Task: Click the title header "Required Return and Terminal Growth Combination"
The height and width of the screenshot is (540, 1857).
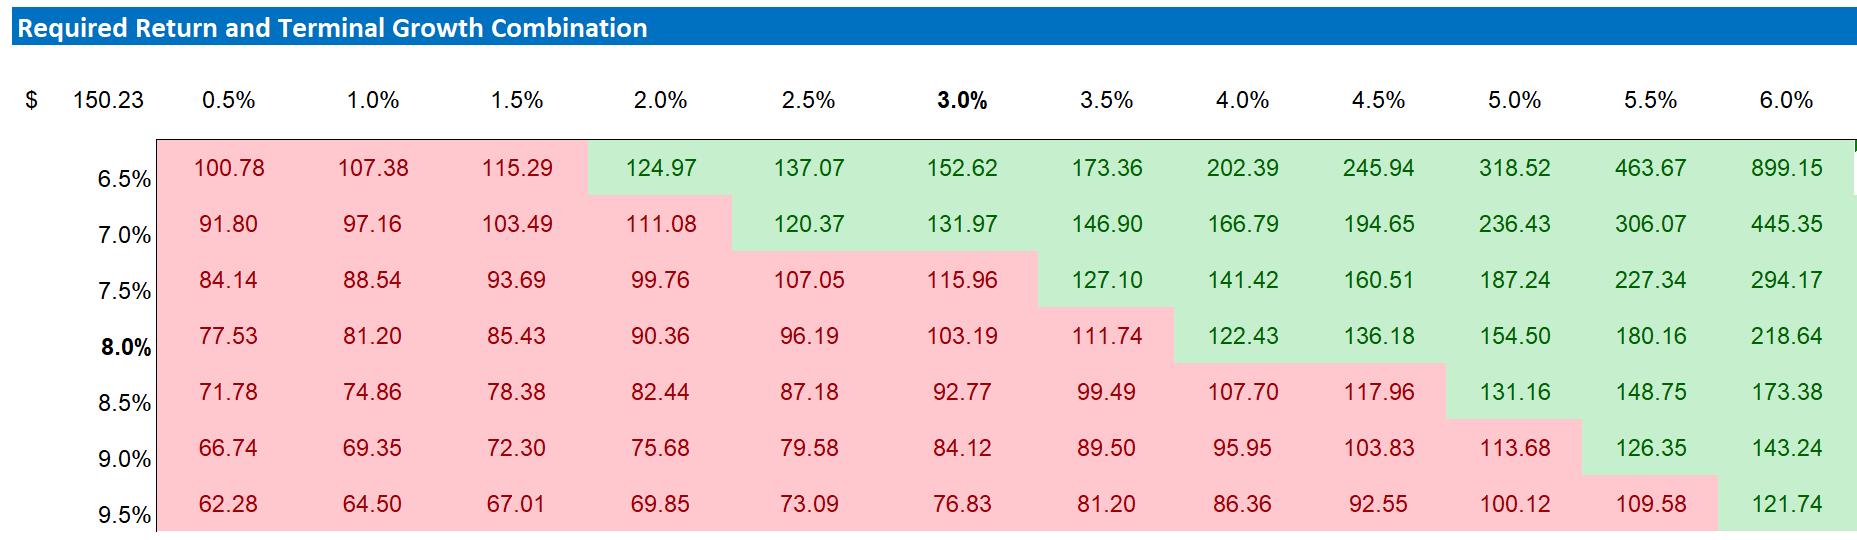Action: pyautogui.click(x=333, y=28)
